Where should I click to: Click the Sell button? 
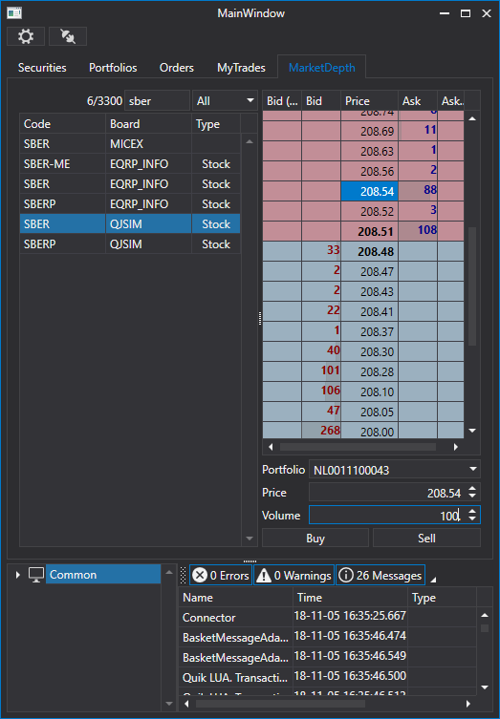[427, 538]
